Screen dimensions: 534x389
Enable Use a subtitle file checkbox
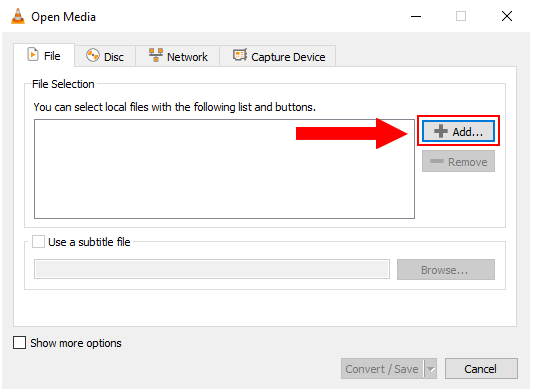click(38, 242)
